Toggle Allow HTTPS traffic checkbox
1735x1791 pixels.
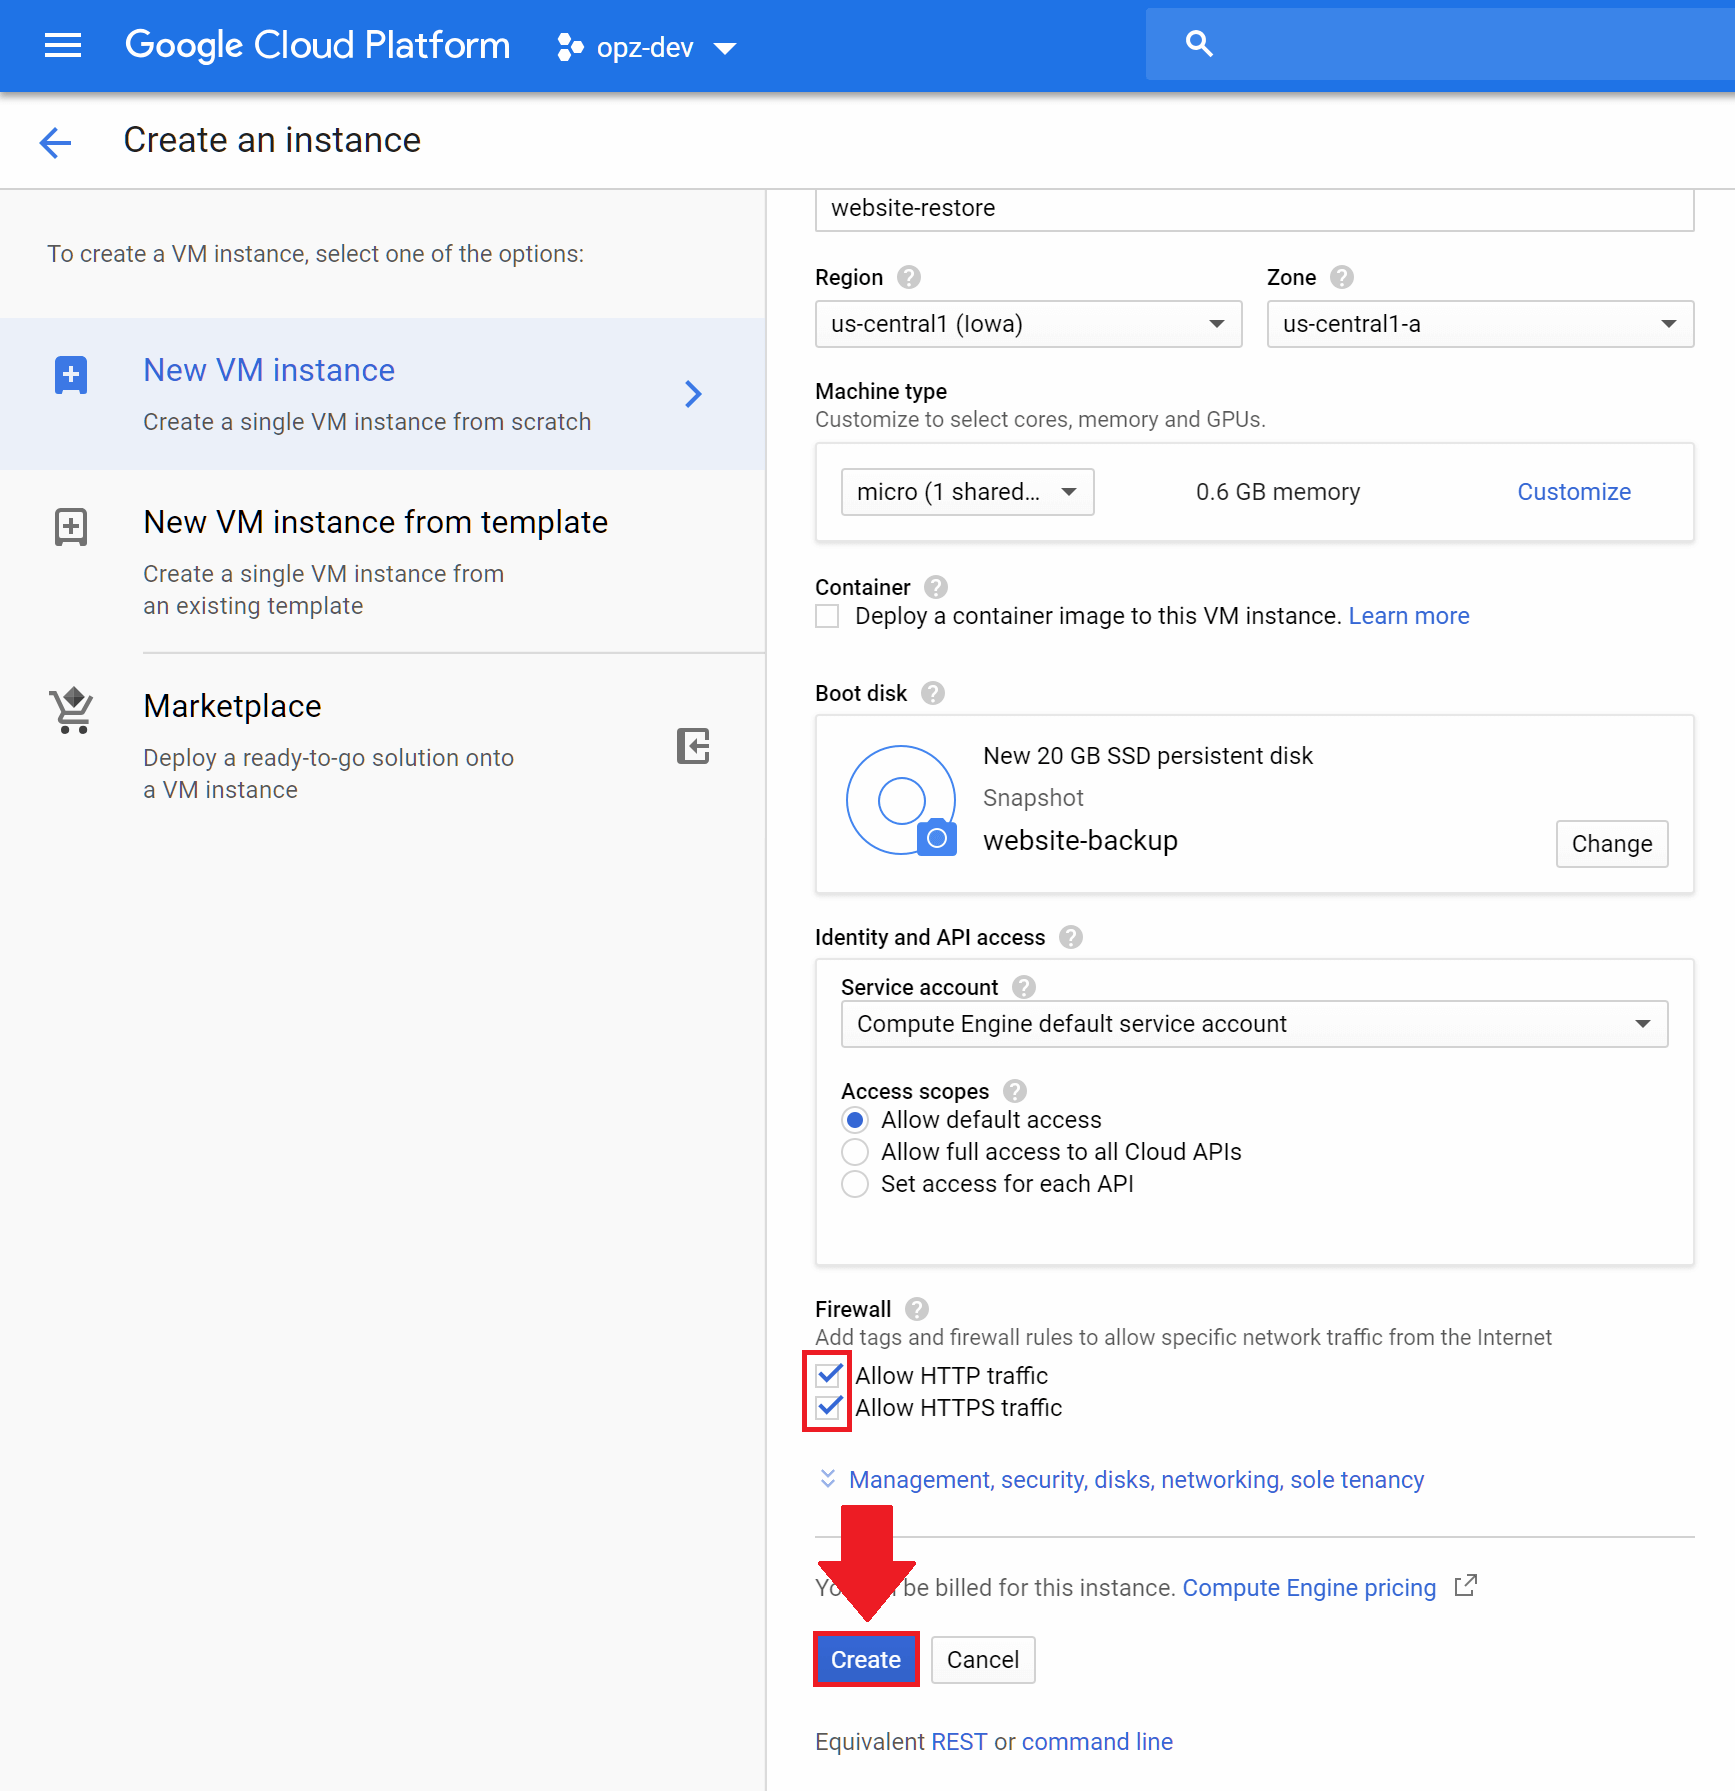click(828, 1408)
